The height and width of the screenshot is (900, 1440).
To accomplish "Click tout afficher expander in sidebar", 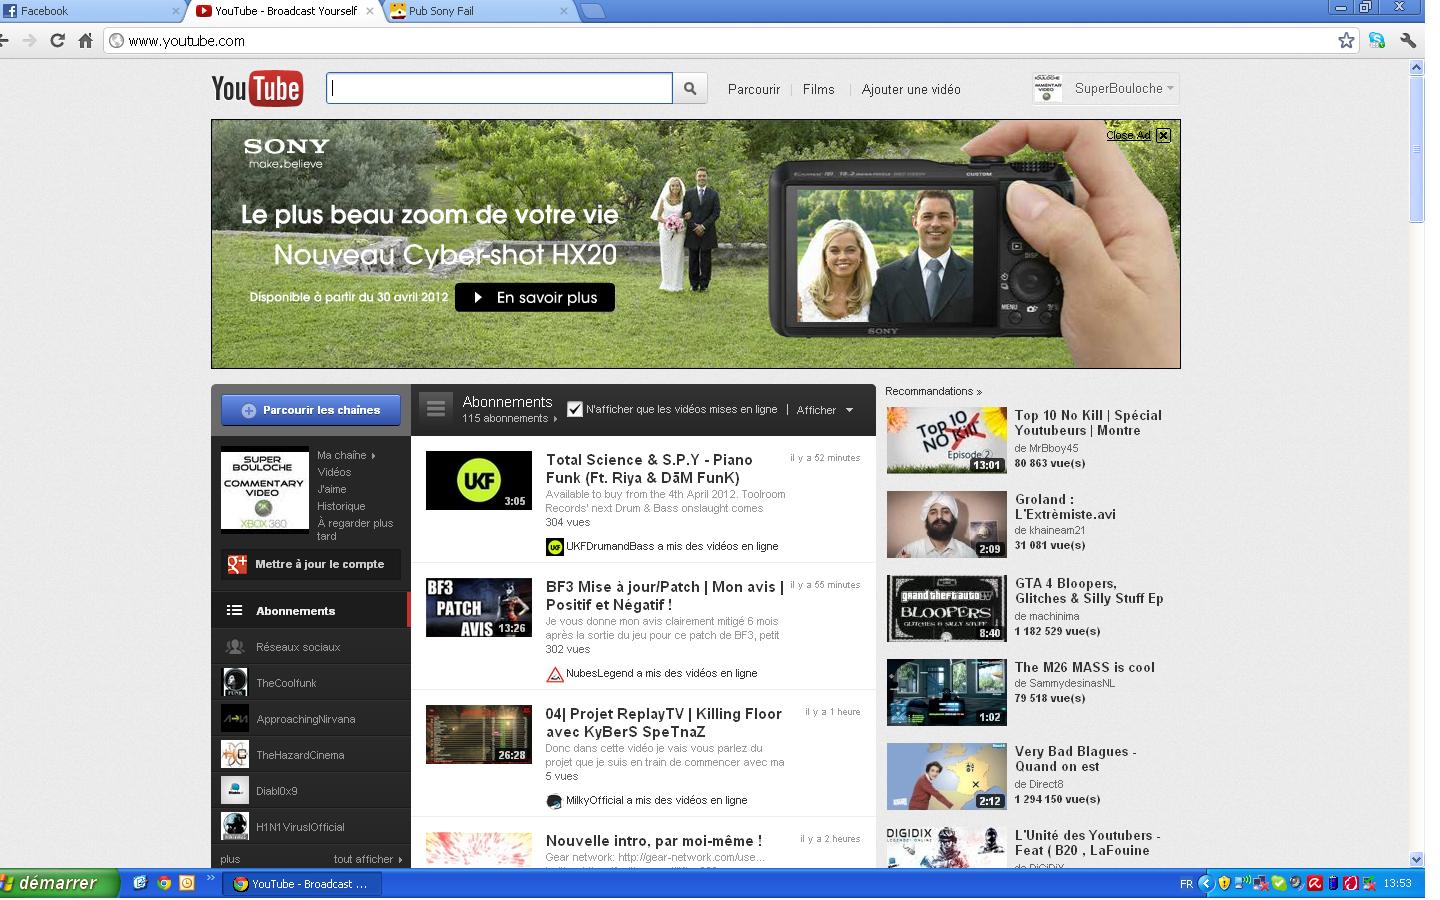I will (x=368, y=859).
